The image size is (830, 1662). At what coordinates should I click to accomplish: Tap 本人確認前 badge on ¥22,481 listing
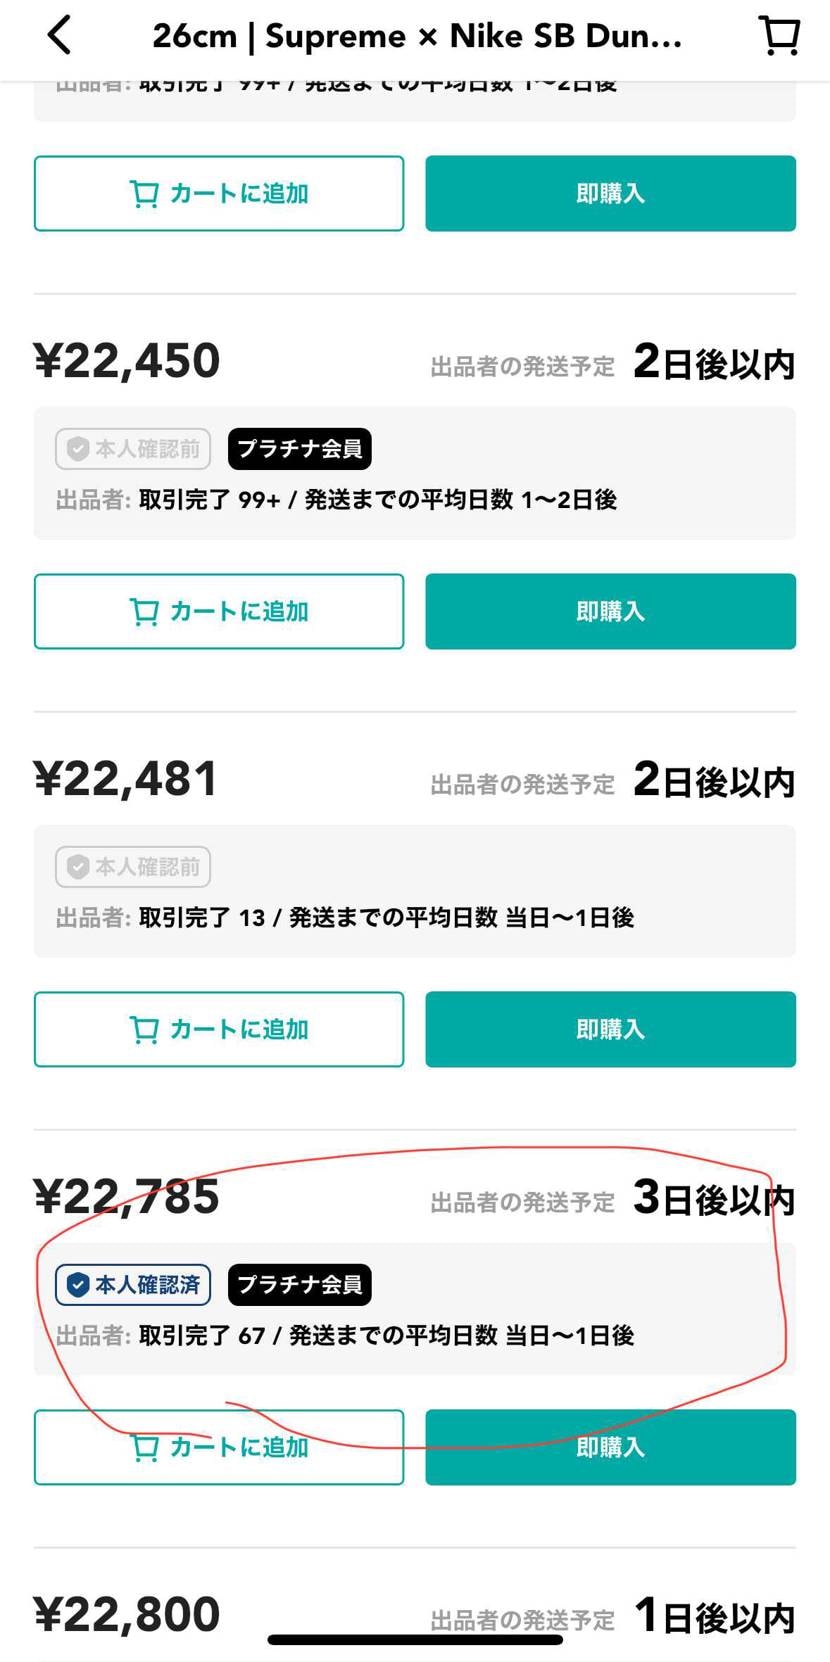pyautogui.click(x=133, y=867)
